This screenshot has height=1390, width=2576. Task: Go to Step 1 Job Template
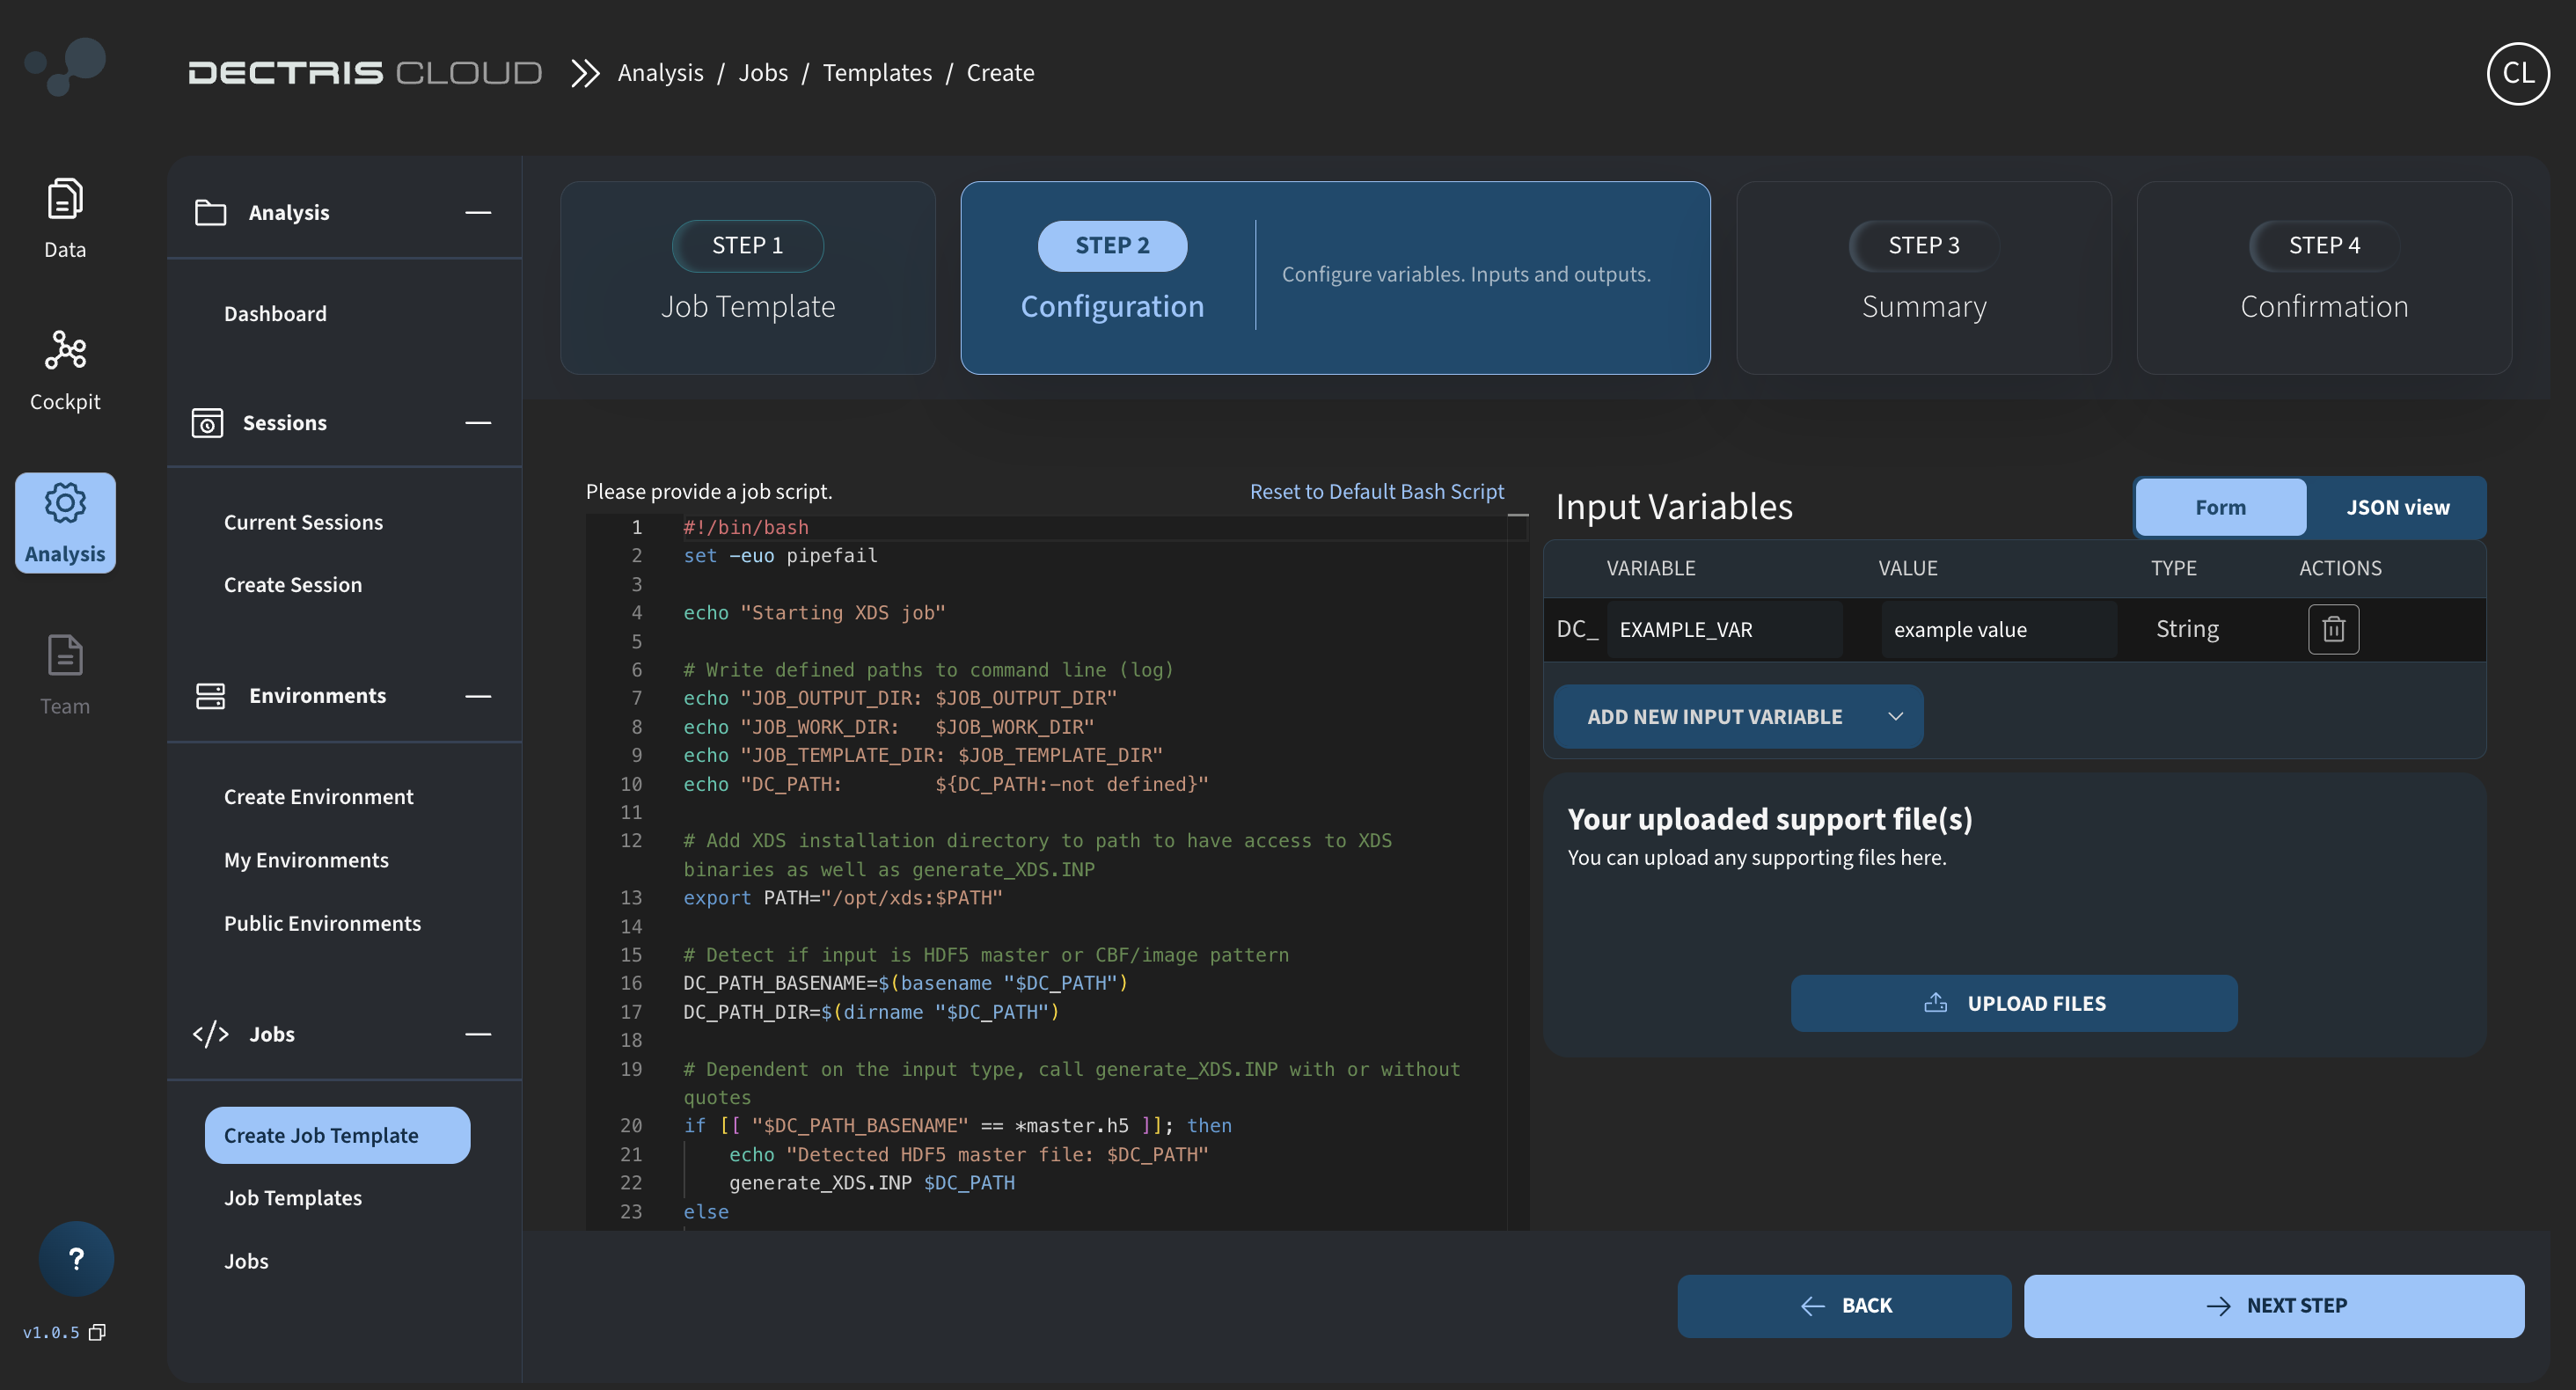click(748, 278)
